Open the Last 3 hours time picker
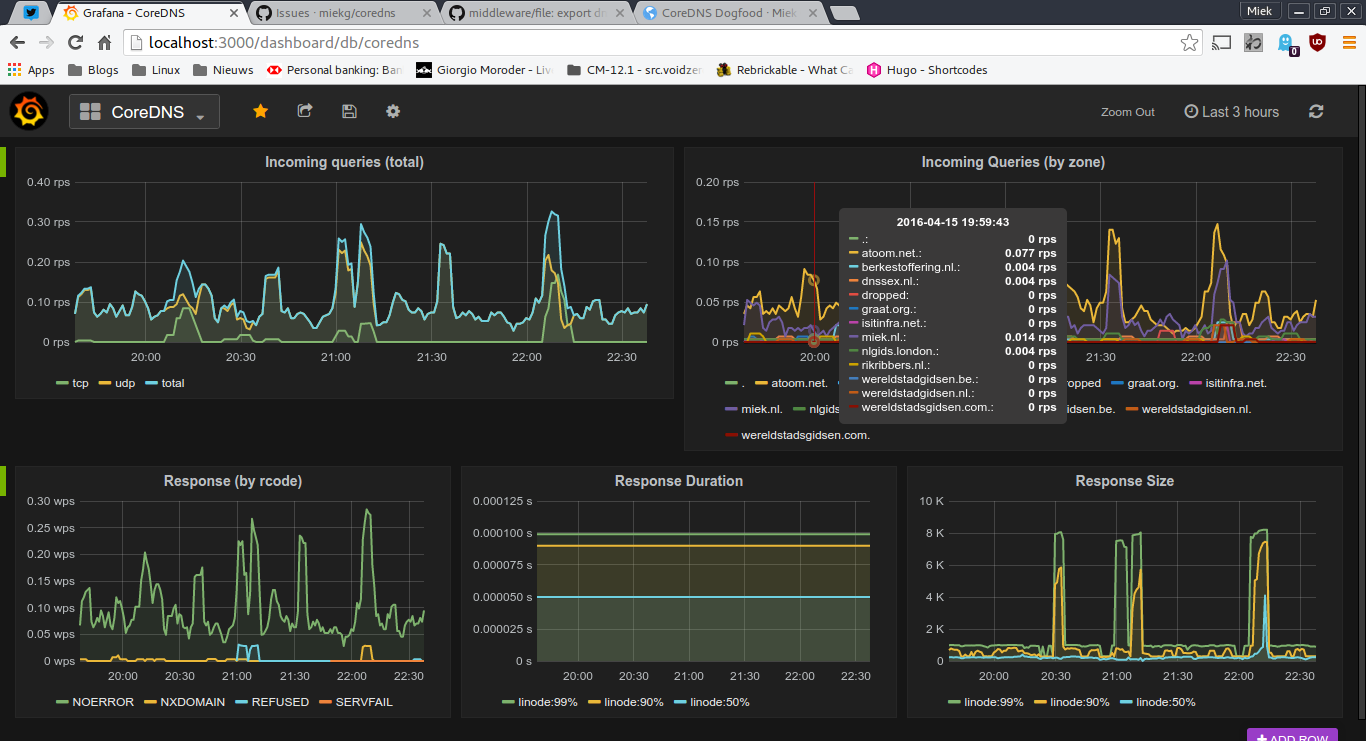1366x741 pixels. pyautogui.click(x=1231, y=112)
